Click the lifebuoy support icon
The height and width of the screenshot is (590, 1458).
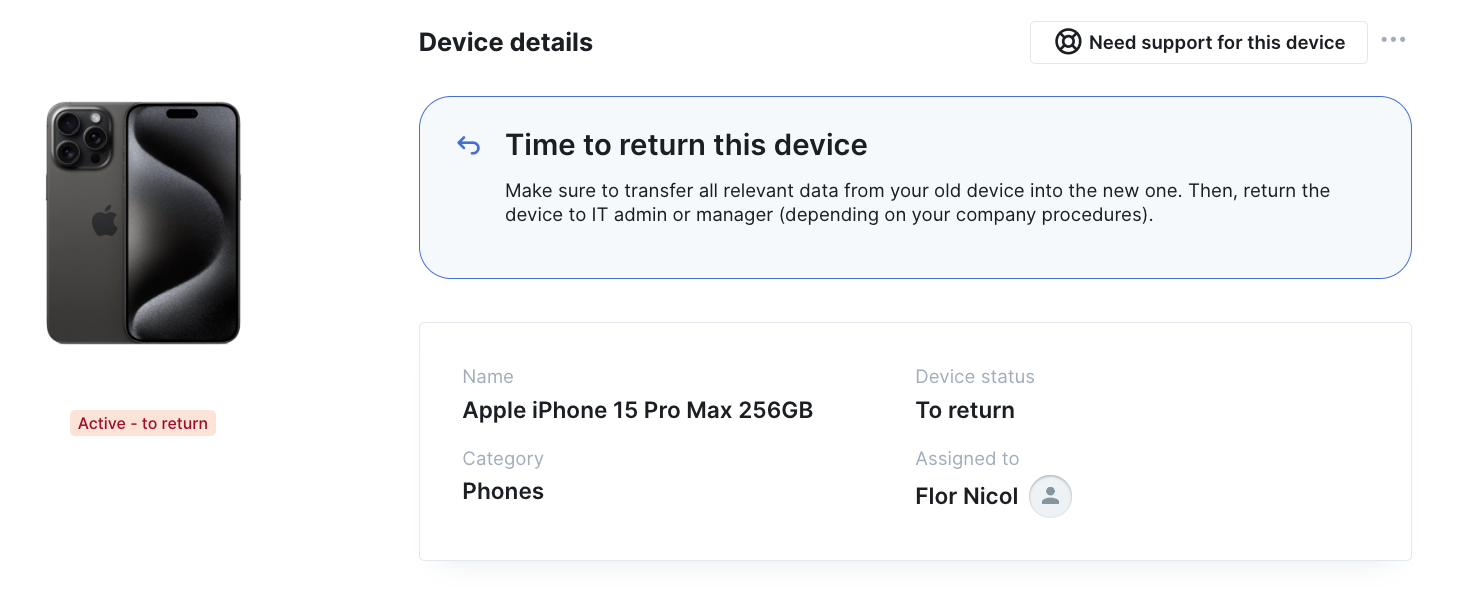tap(1068, 42)
